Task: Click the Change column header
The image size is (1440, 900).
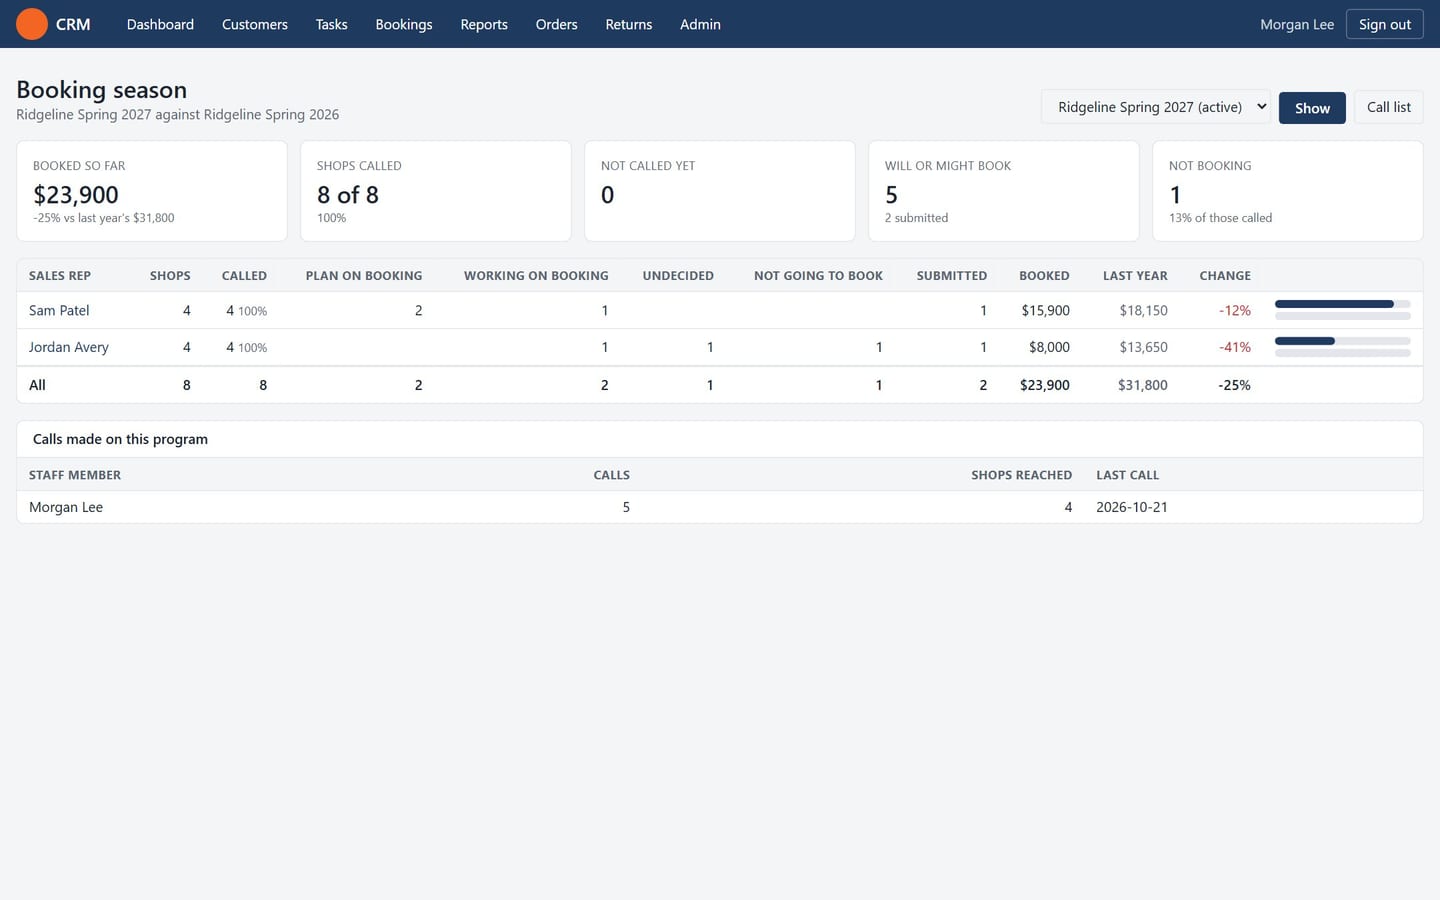Action: point(1225,275)
